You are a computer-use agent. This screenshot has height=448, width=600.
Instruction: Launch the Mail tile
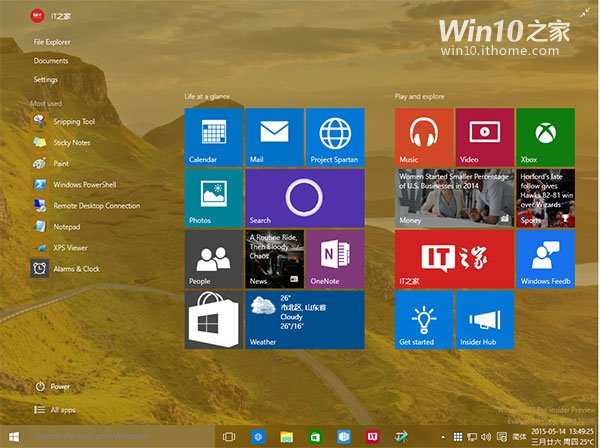(274, 137)
